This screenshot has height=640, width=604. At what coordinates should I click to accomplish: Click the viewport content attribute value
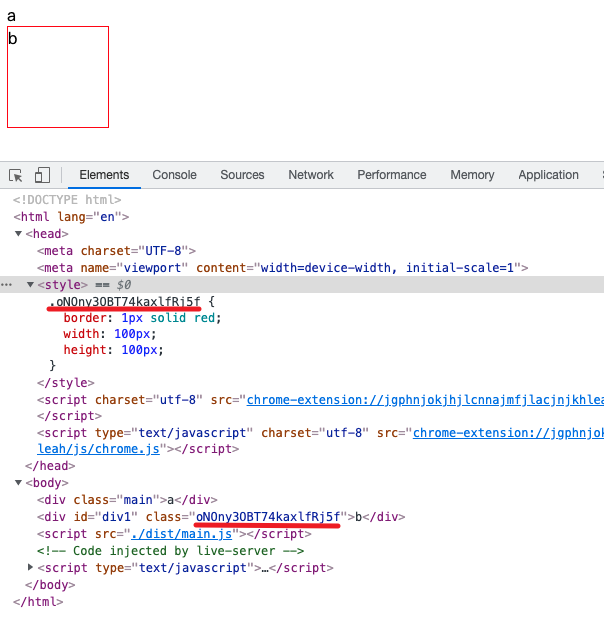(x=387, y=268)
